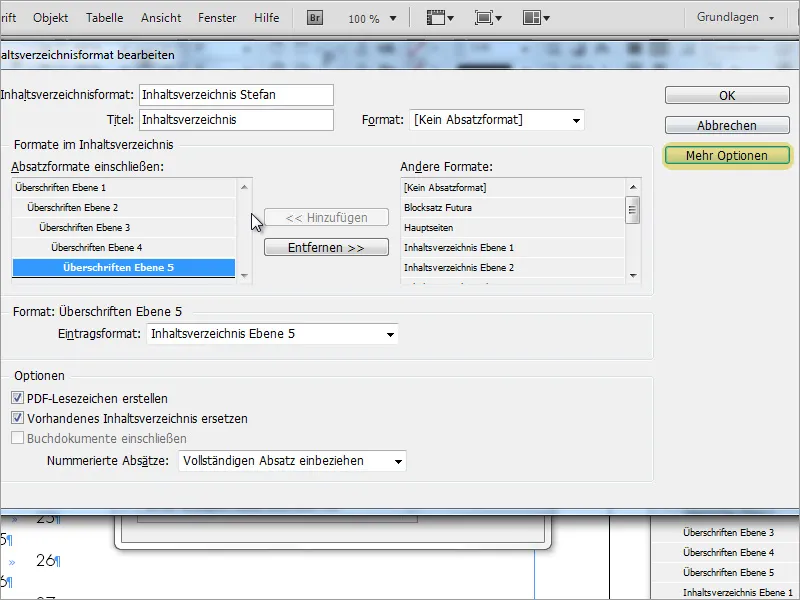Click scroll down arrow of included formats list
This screenshot has height=600, width=800.
click(244, 276)
